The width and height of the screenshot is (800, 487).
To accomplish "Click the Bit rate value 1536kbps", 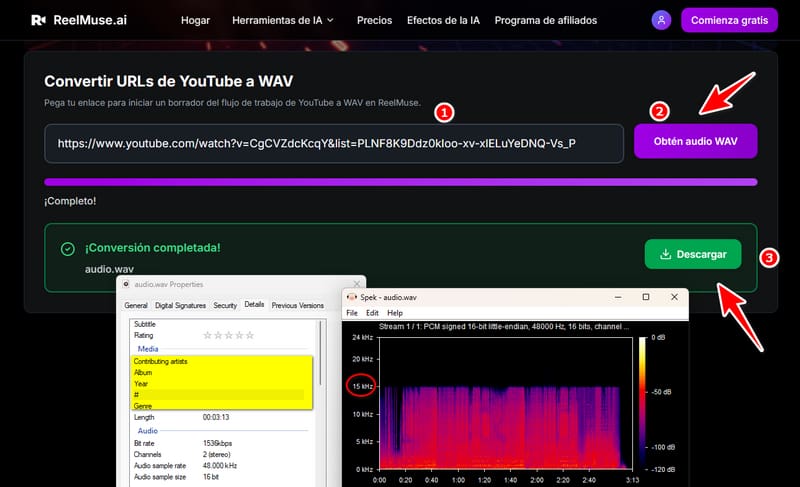I will click(217, 443).
